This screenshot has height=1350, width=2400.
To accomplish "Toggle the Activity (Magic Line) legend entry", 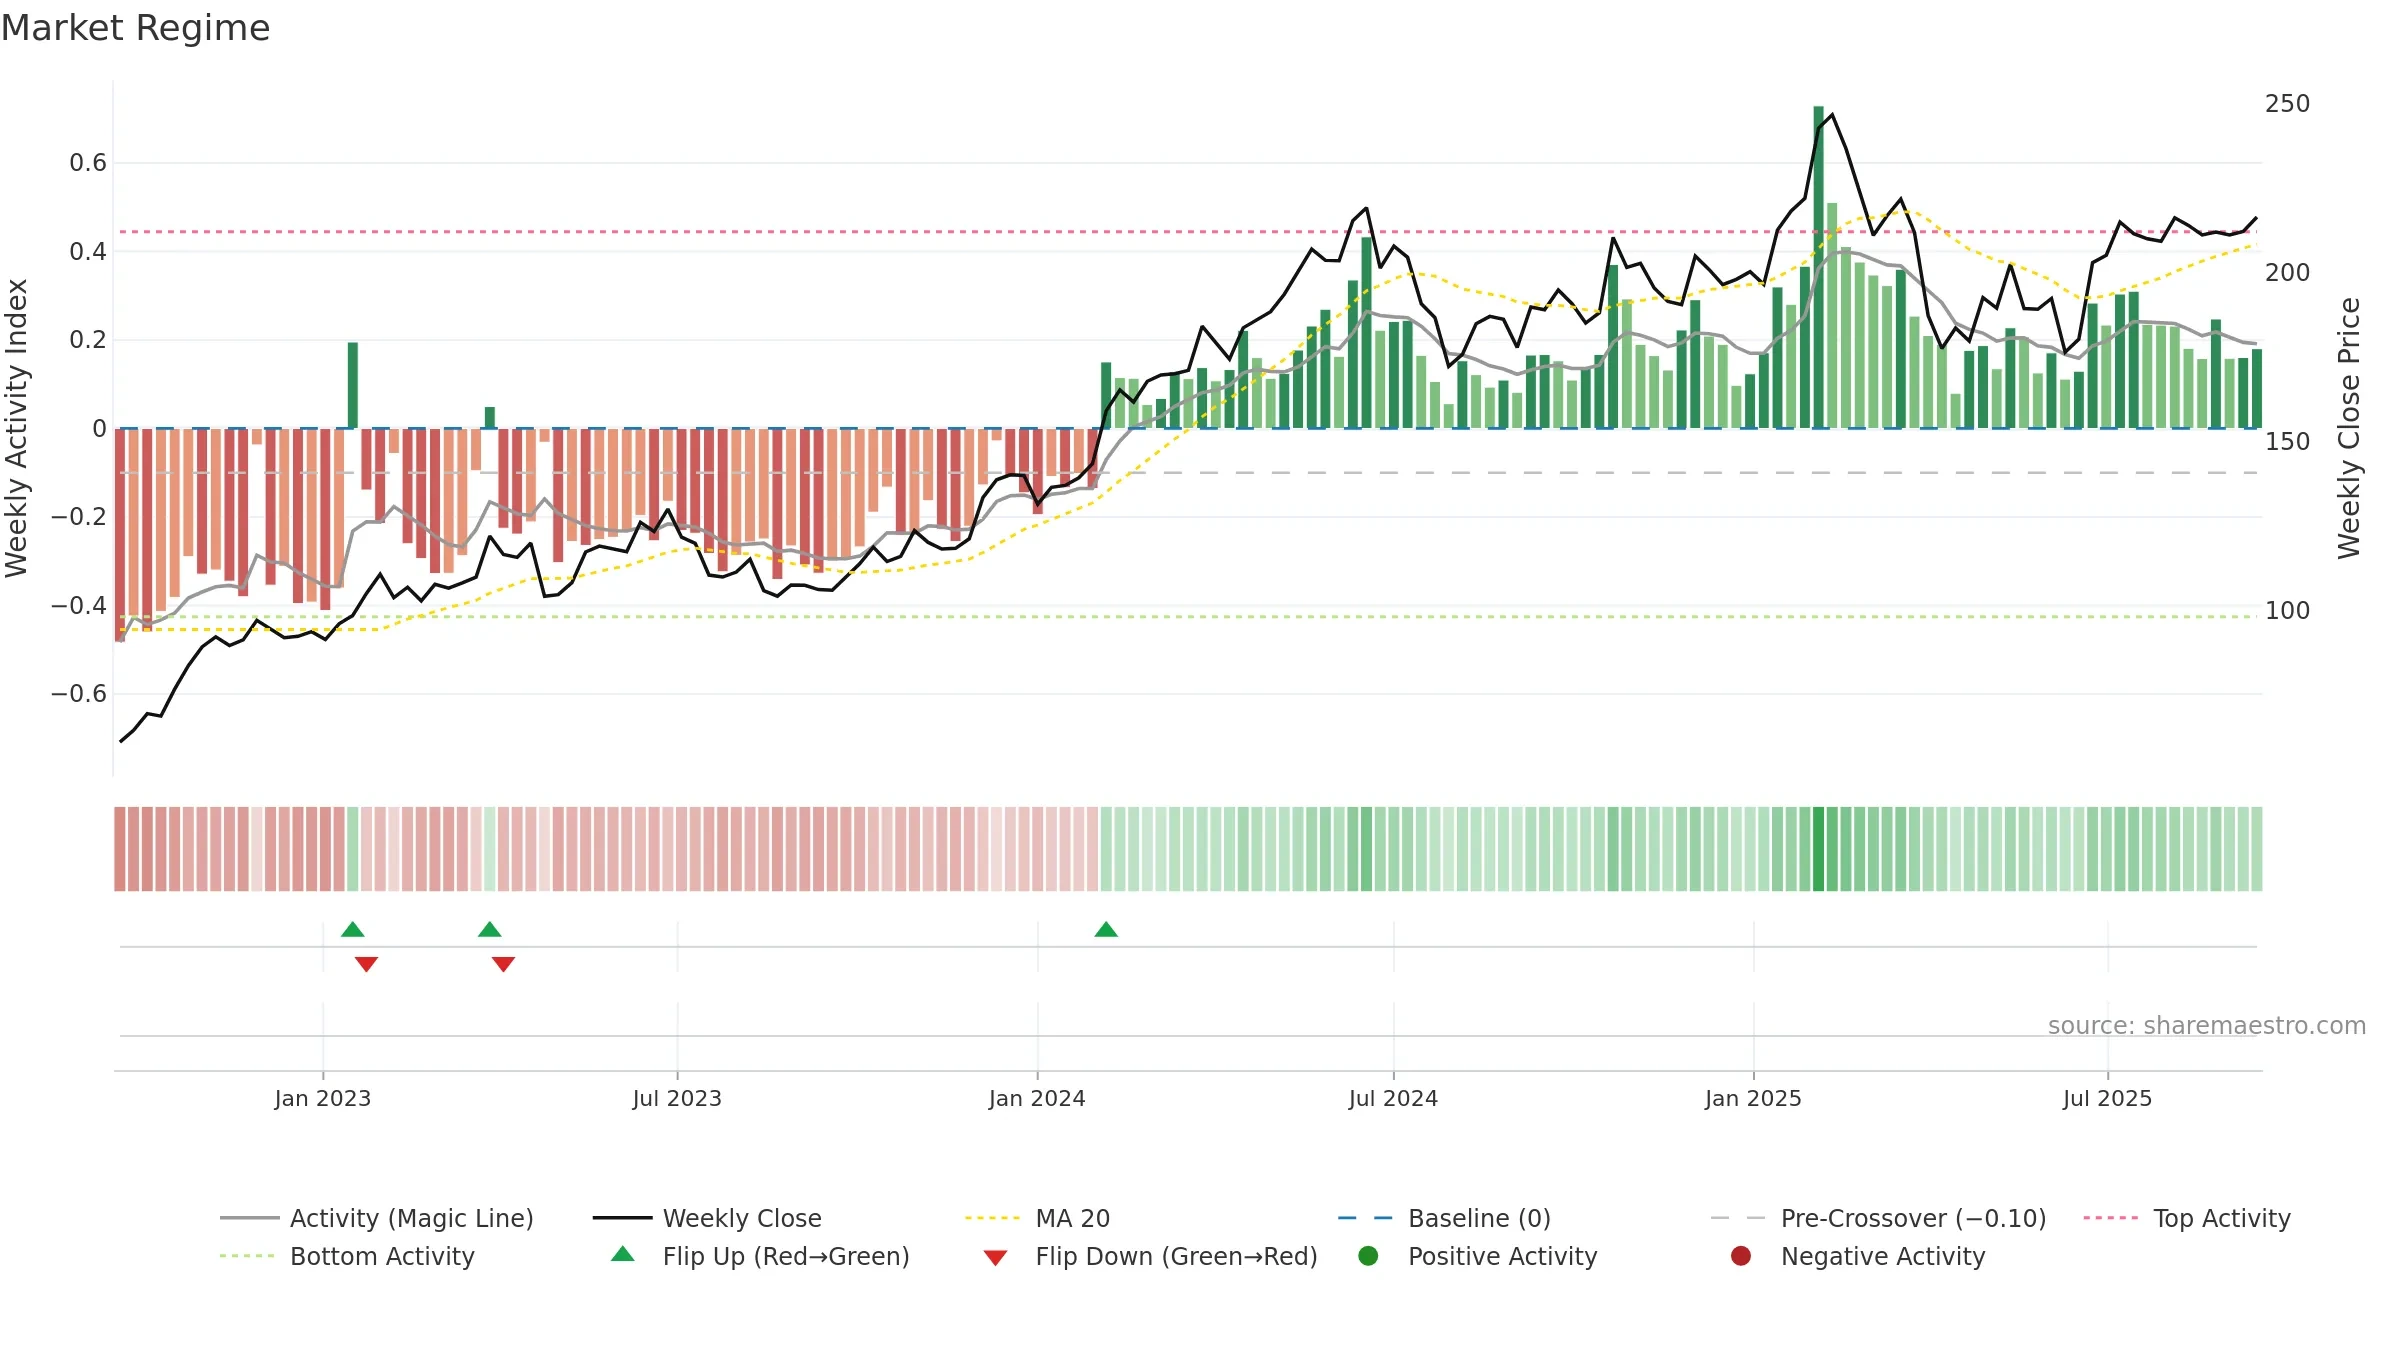I will point(377,1218).
